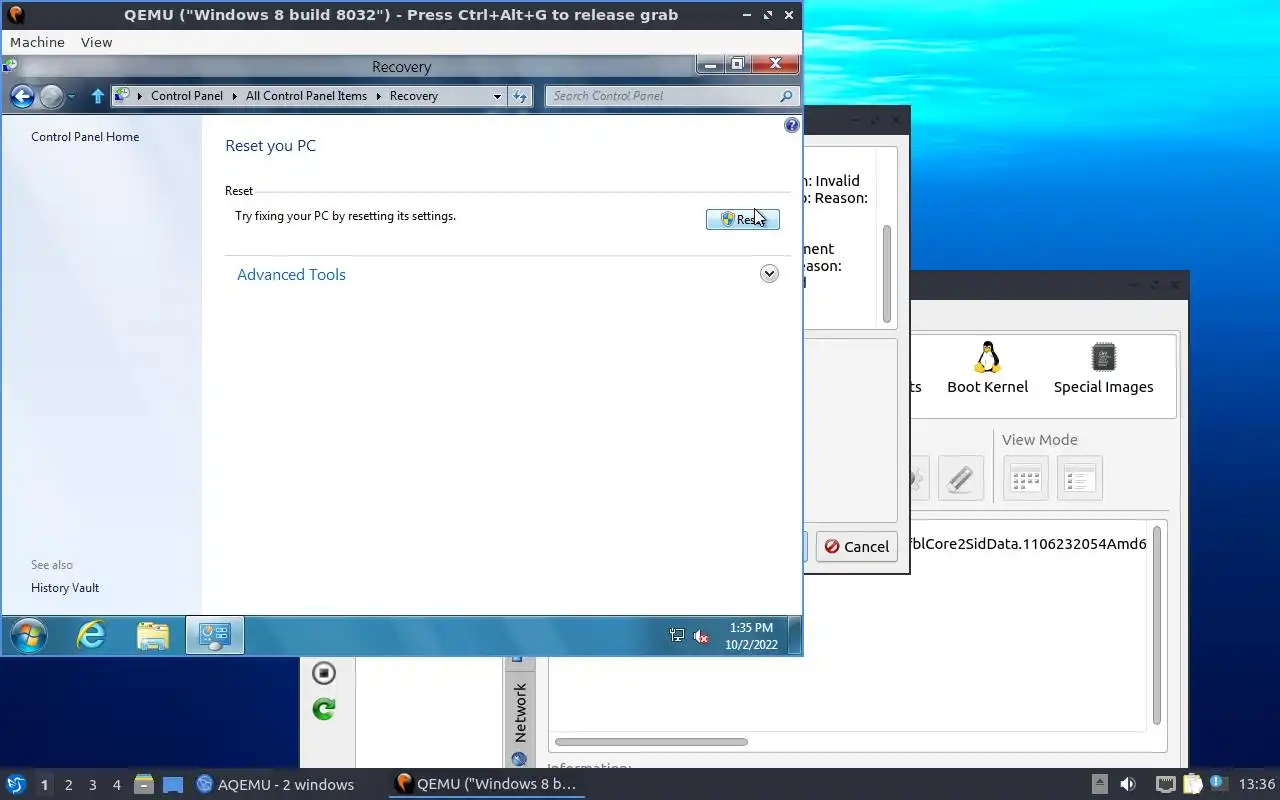Click the AQEMU stop VM icon
Viewport: 1280px width, 800px height.
tap(323, 673)
